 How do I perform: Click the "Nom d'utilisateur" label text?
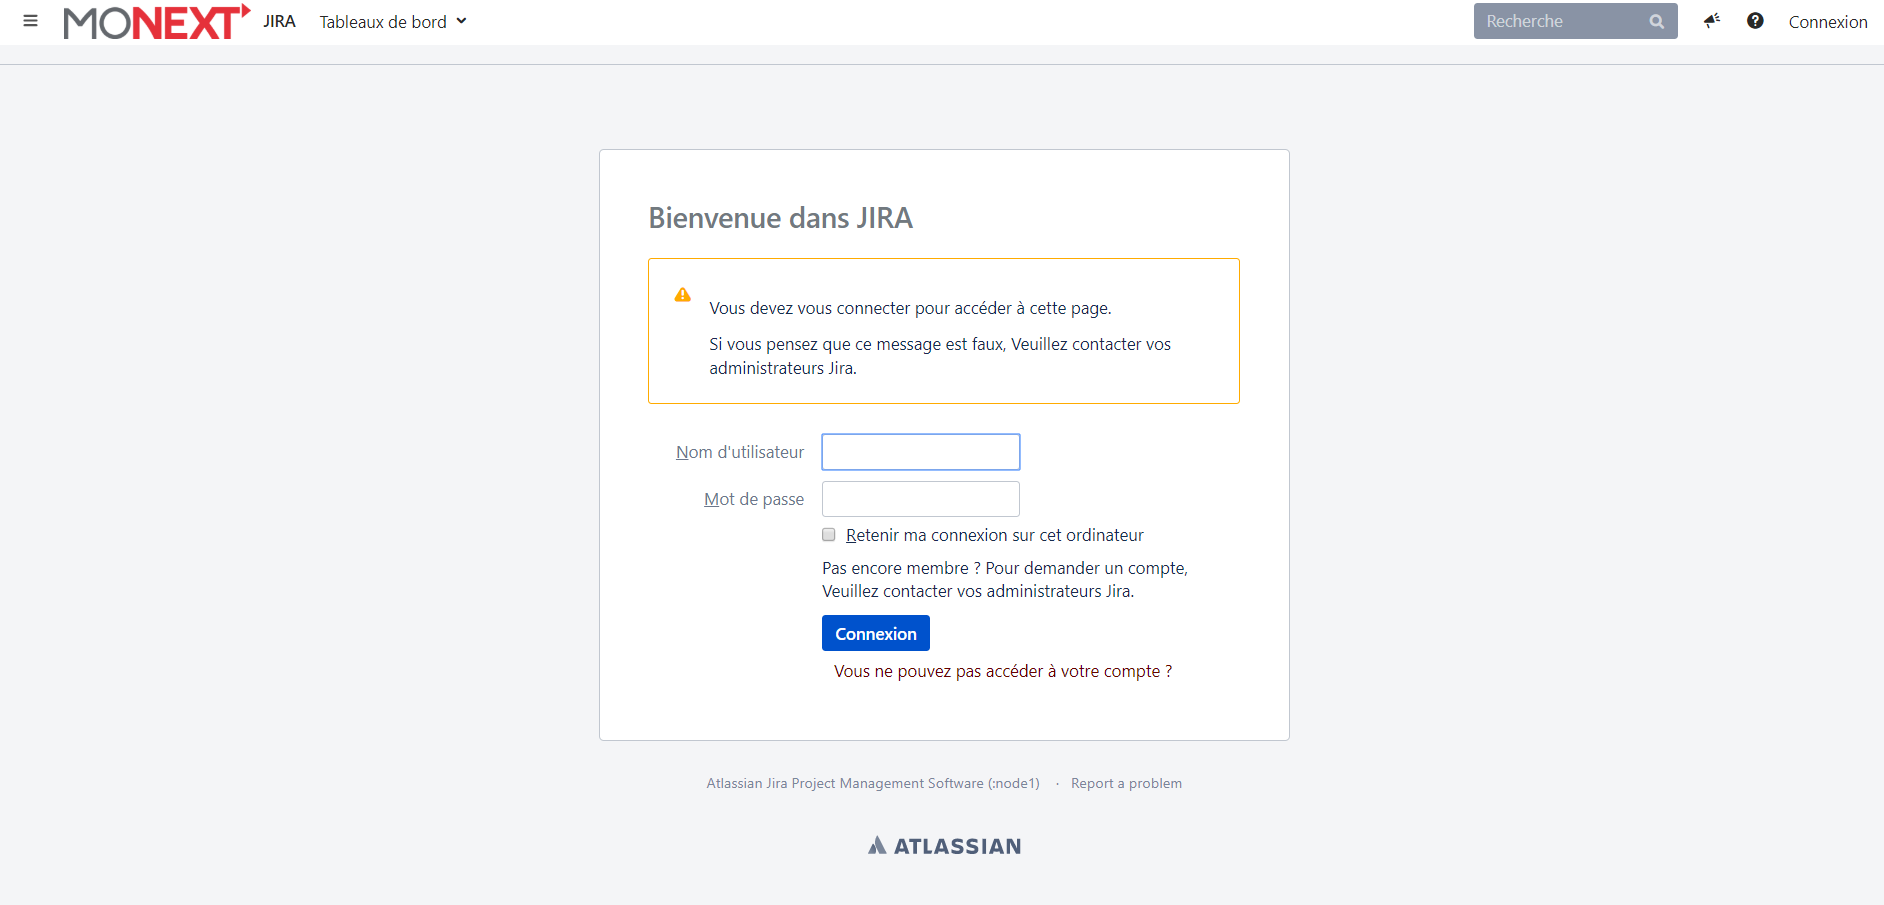pyautogui.click(x=740, y=453)
